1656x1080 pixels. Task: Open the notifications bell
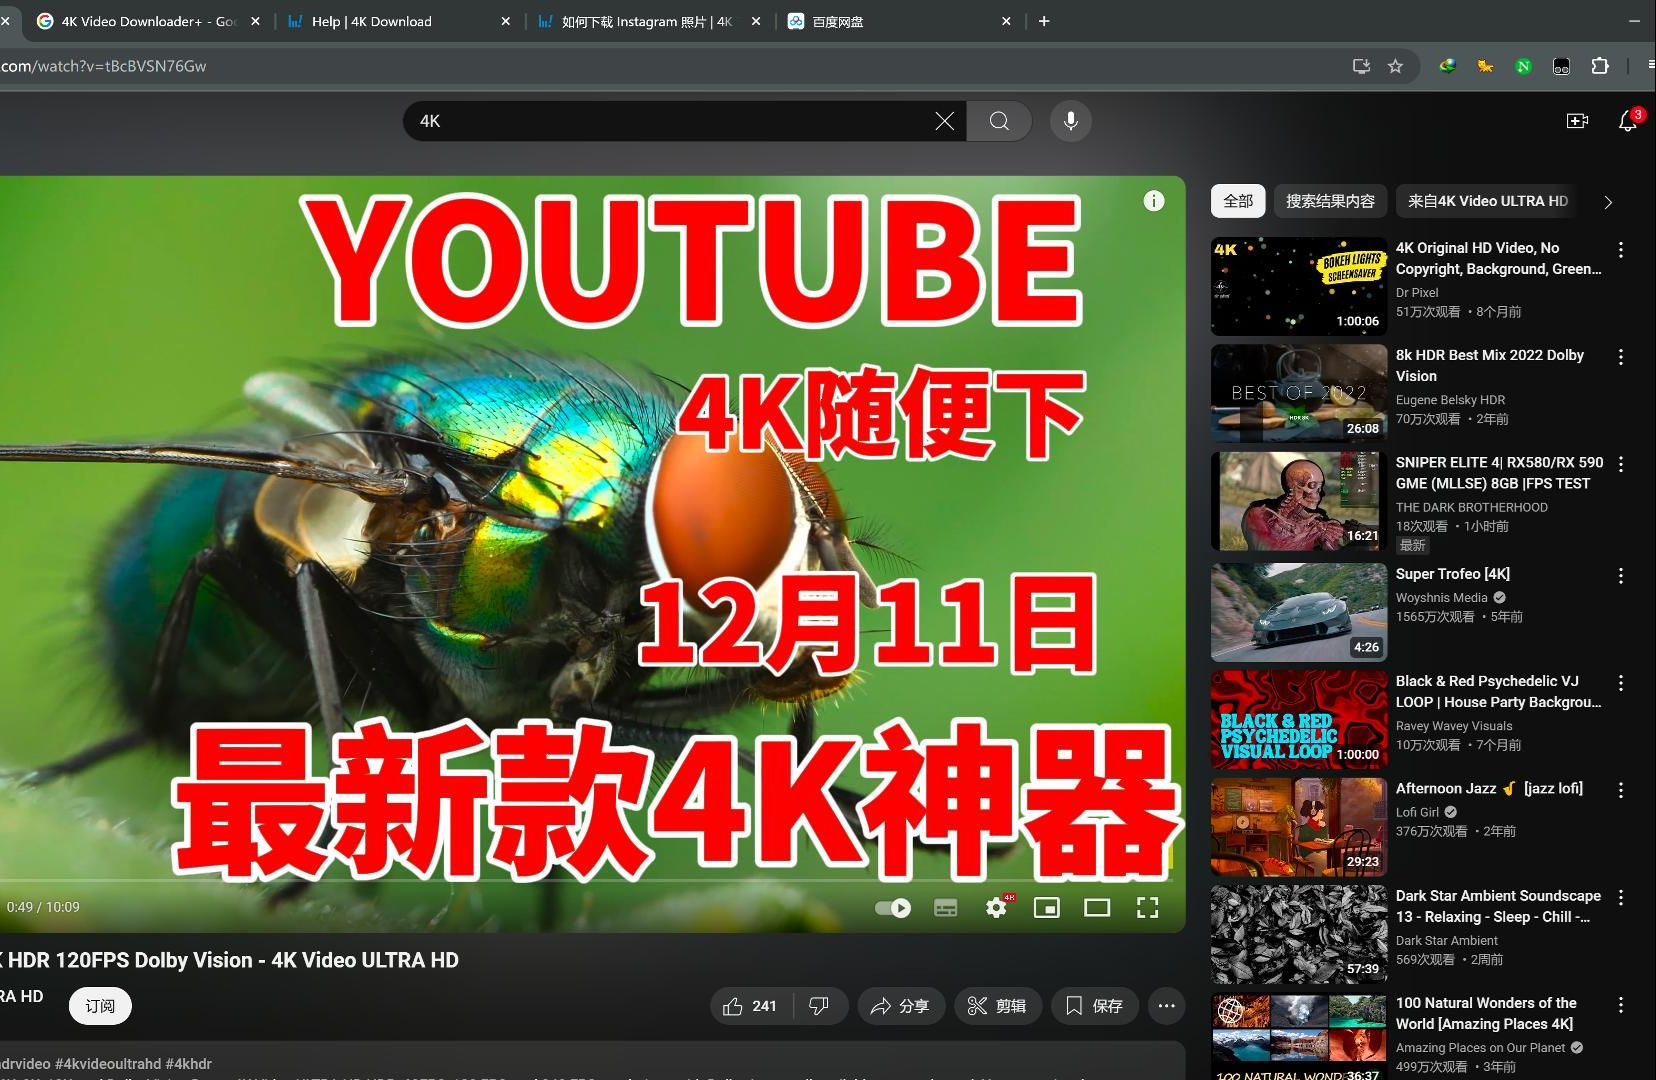[x=1628, y=121]
